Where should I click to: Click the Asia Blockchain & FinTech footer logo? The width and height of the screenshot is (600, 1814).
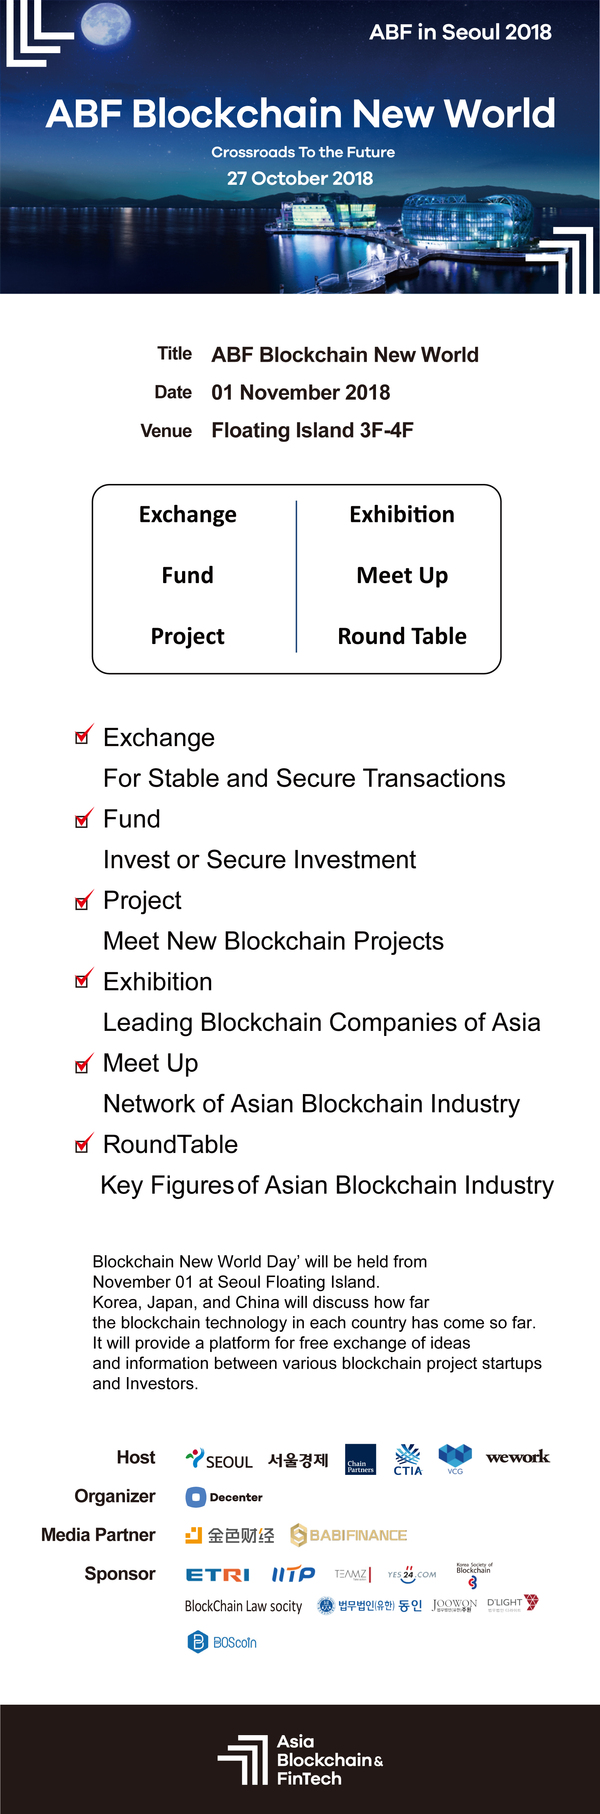(x=300, y=1760)
